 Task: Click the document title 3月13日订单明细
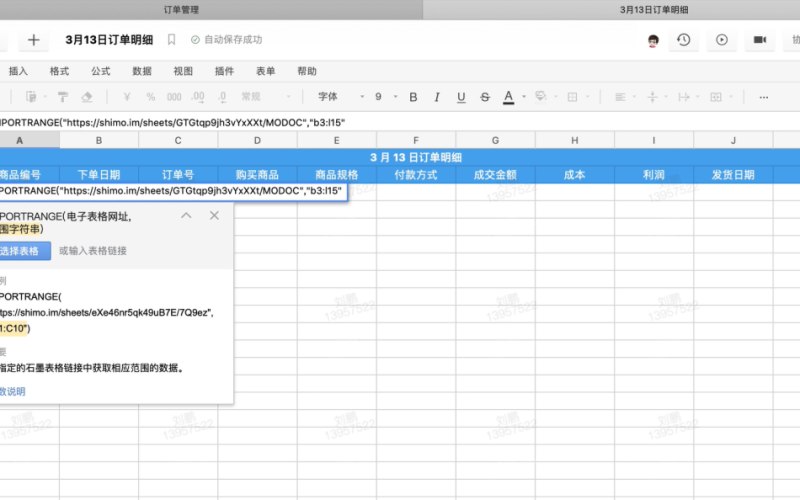(109, 40)
